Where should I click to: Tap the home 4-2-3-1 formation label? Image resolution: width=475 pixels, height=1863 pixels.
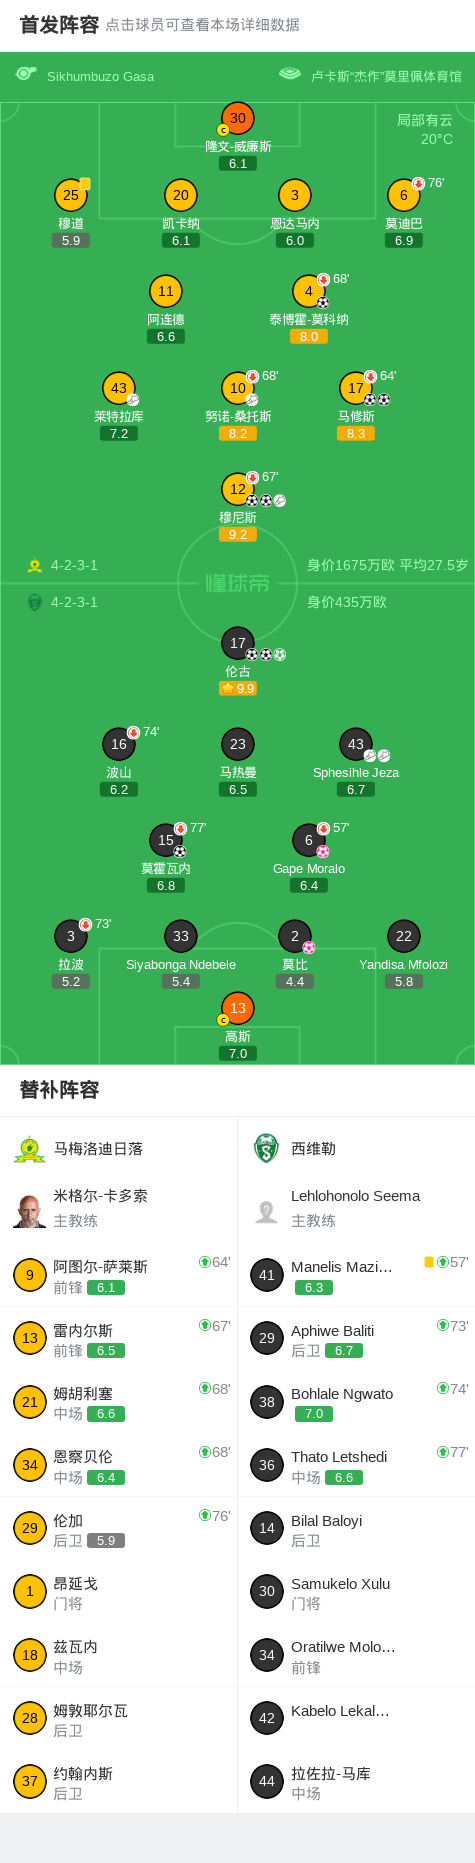coord(74,565)
